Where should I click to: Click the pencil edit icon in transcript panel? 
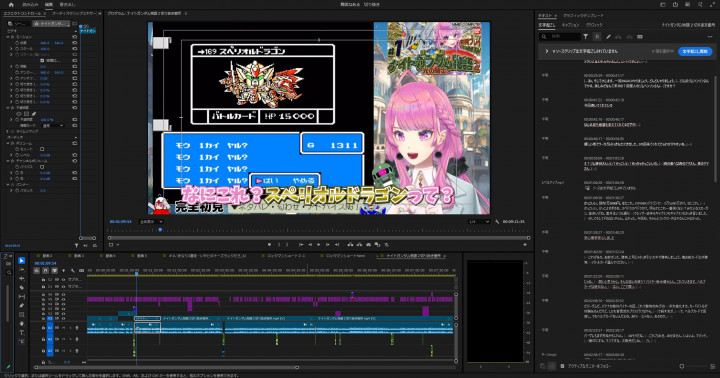(x=608, y=36)
